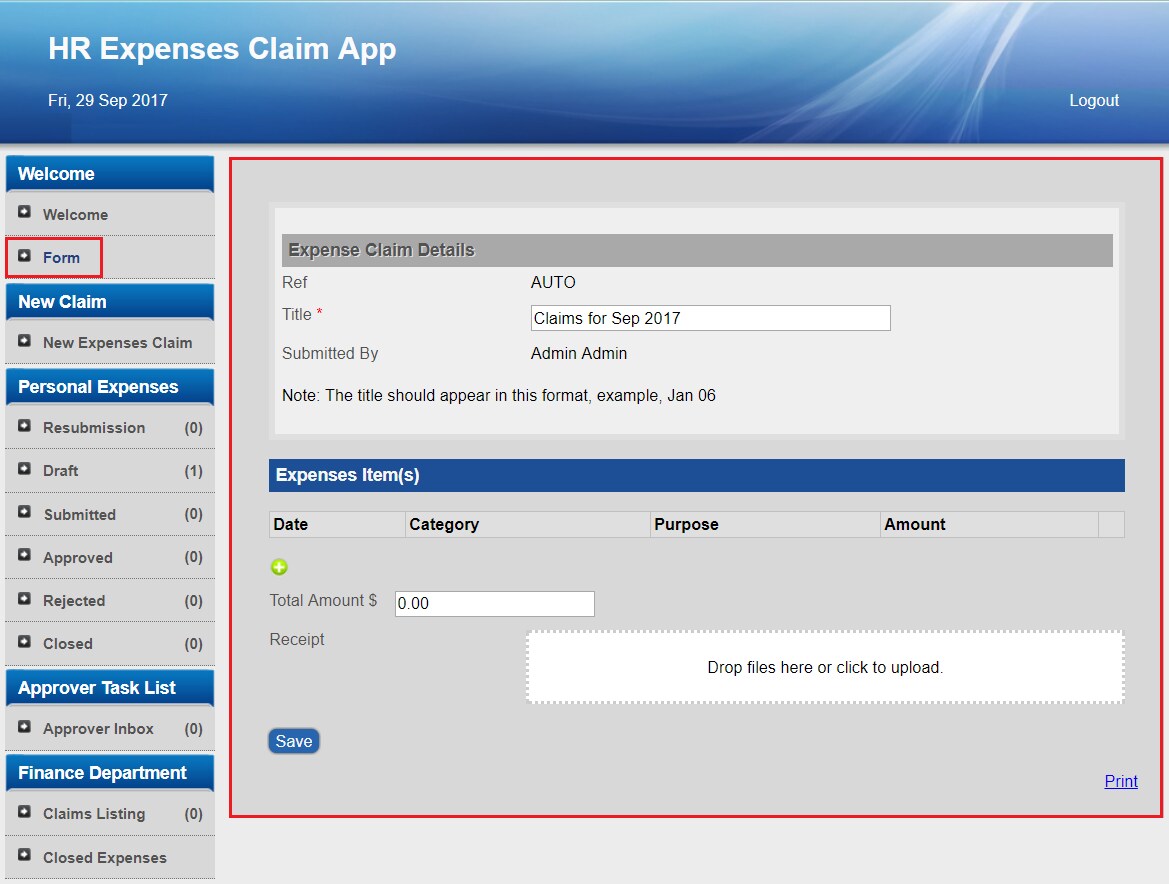The height and width of the screenshot is (884, 1169).
Task: Click the arrow icon beside Claims Listing
Action: click(x=25, y=812)
